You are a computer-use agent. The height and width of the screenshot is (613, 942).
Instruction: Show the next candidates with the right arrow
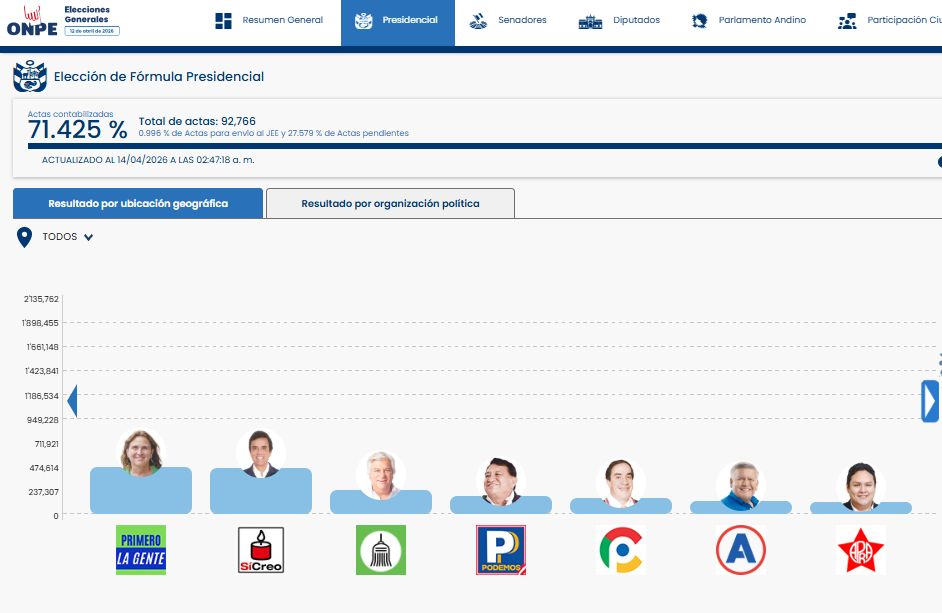(x=930, y=401)
